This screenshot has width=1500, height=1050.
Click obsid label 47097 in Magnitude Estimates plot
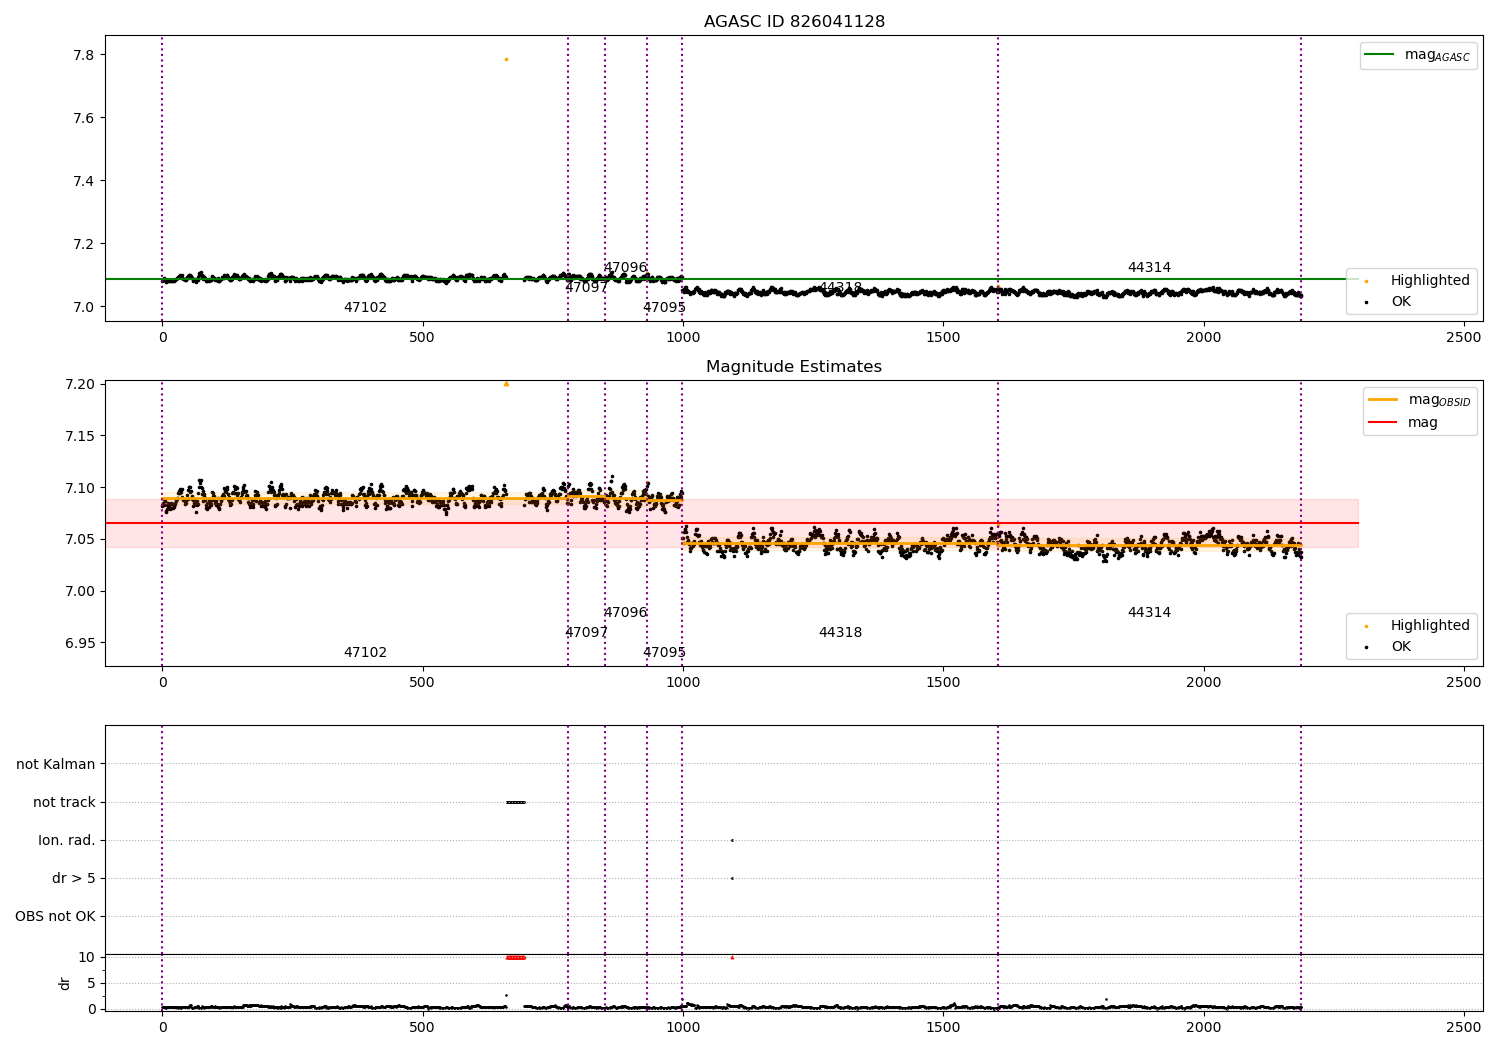click(x=587, y=632)
